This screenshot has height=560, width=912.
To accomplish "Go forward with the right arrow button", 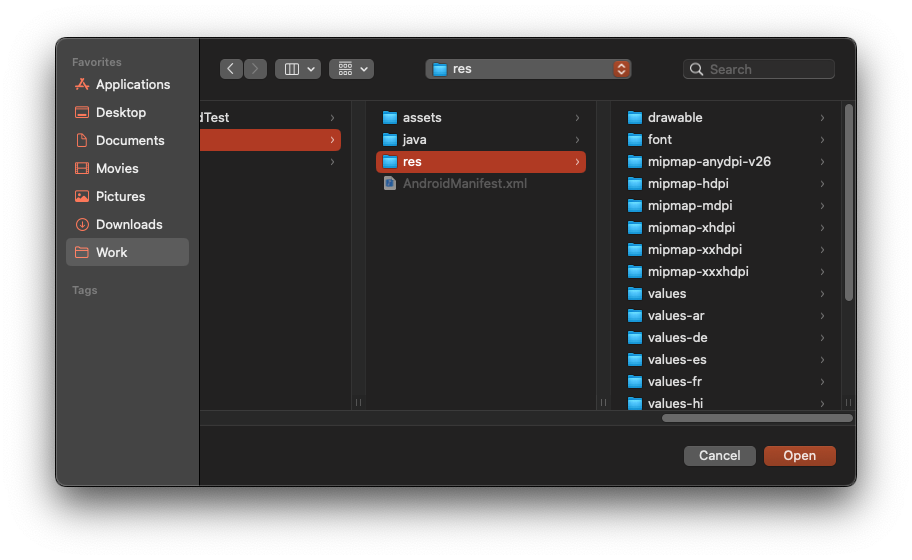I will (x=255, y=69).
